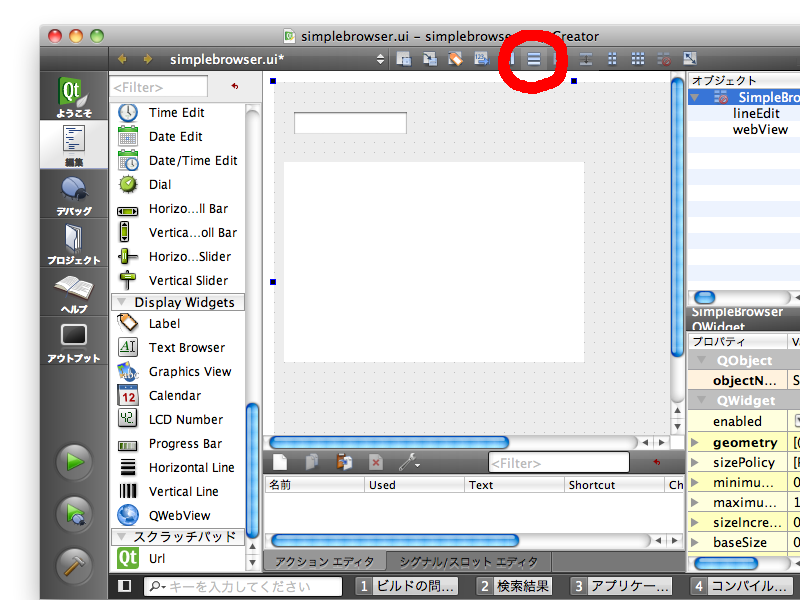Open the 検索結果 output pane

(513, 586)
